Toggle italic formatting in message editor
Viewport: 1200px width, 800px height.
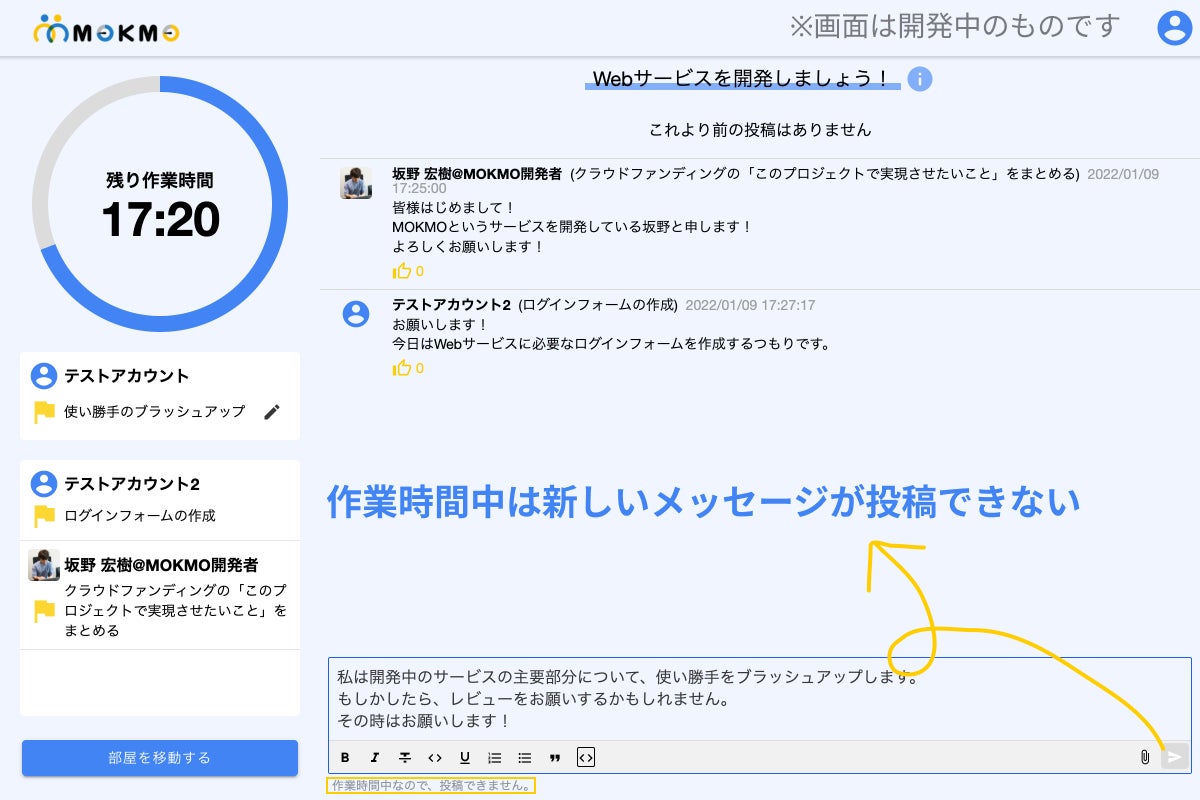[x=375, y=757]
